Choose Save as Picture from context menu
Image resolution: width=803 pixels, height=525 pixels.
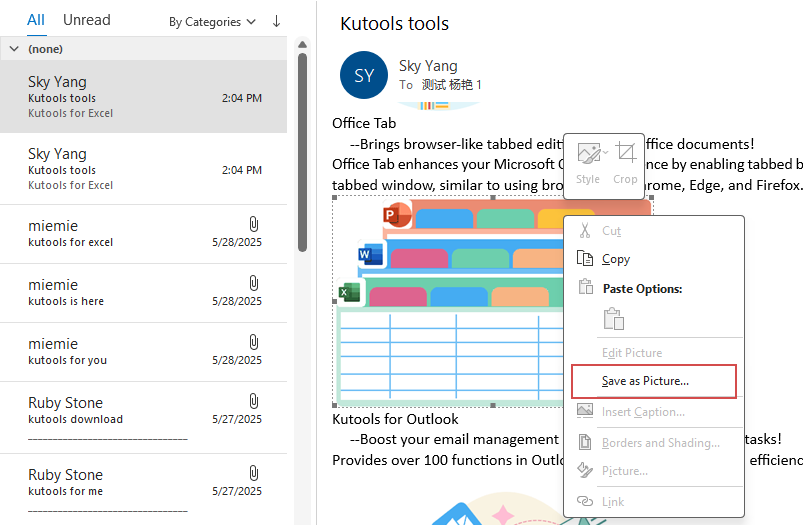click(x=645, y=381)
